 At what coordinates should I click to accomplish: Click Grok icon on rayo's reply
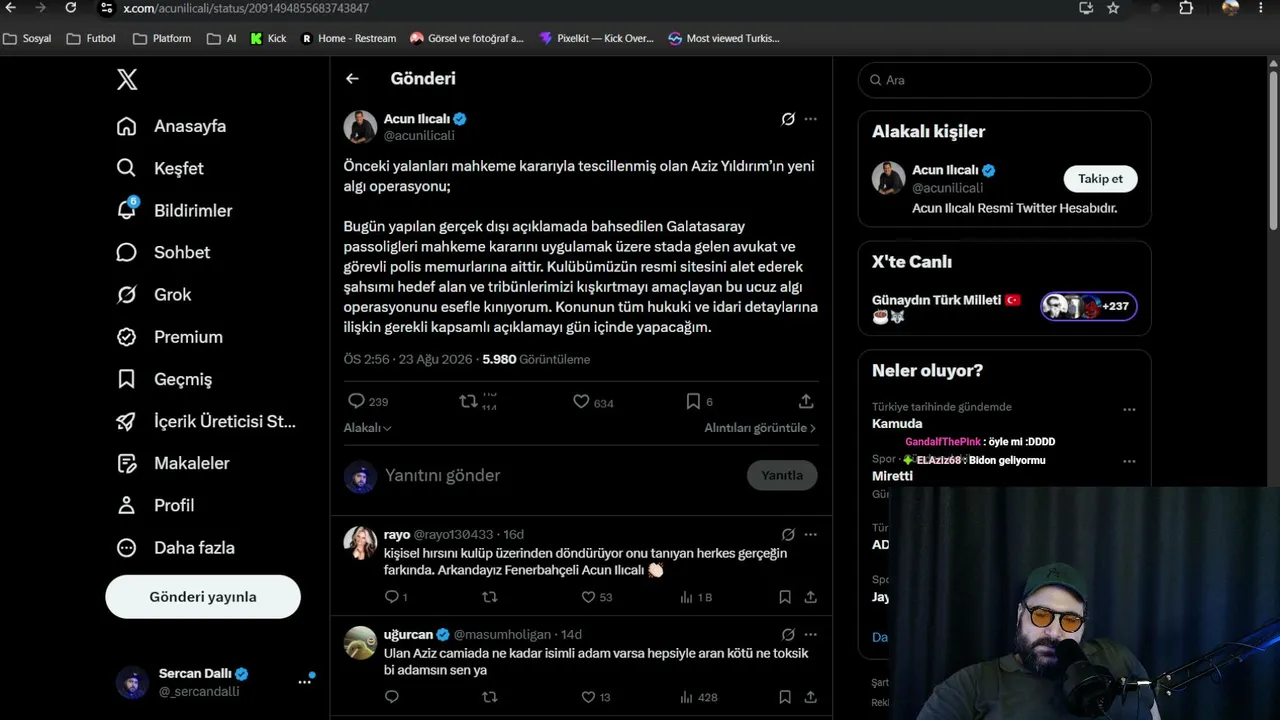(x=788, y=535)
